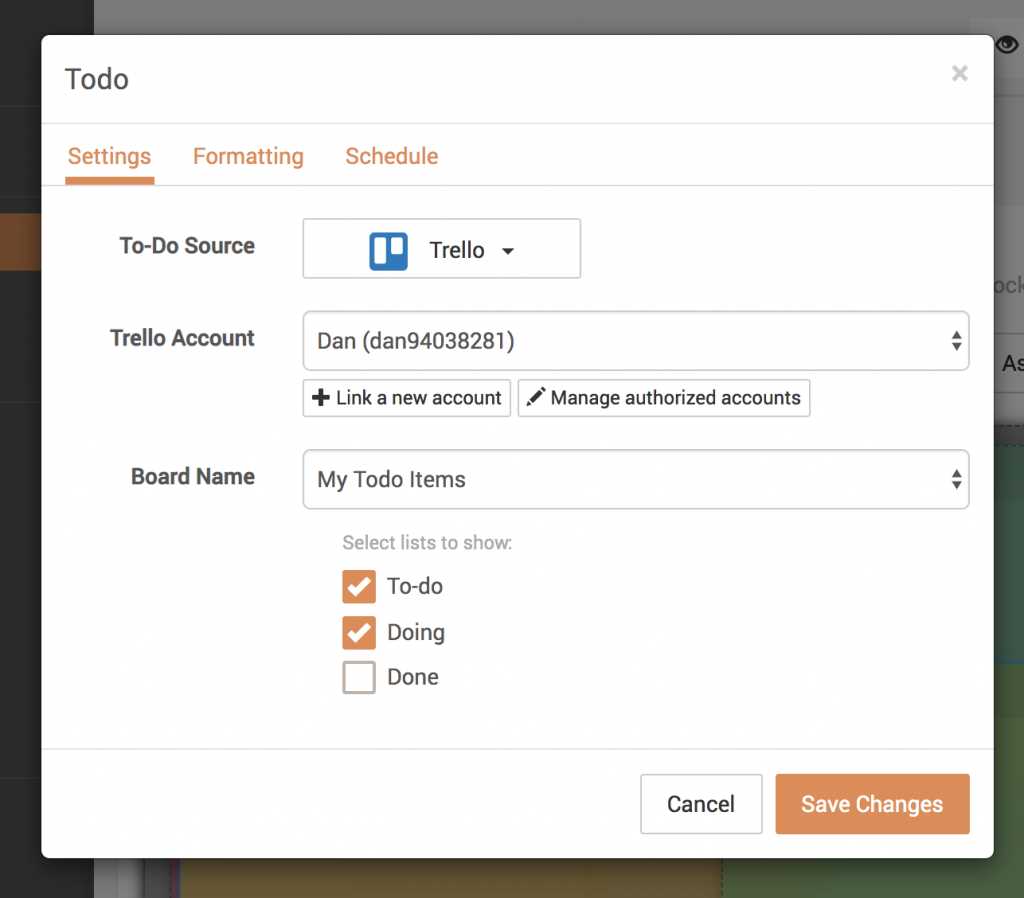Image resolution: width=1024 pixels, height=898 pixels.
Task: Open the Schedule tab
Action: pos(392,157)
